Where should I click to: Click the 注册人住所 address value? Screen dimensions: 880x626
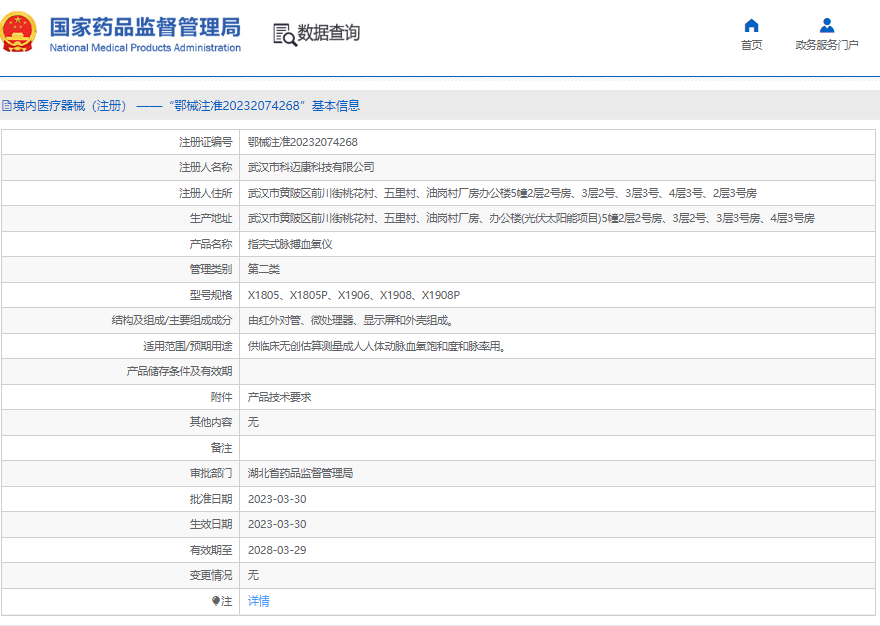(502, 193)
